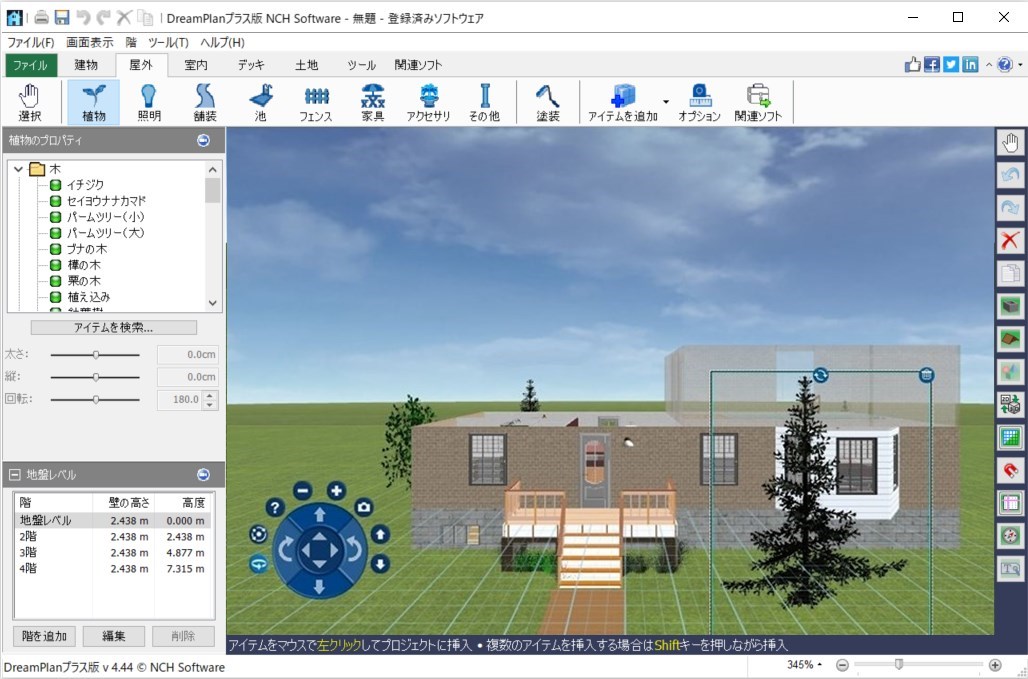This screenshot has width=1028, height=679.
Task: Activate the 塗装 paint tool
Action: [x=547, y=102]
